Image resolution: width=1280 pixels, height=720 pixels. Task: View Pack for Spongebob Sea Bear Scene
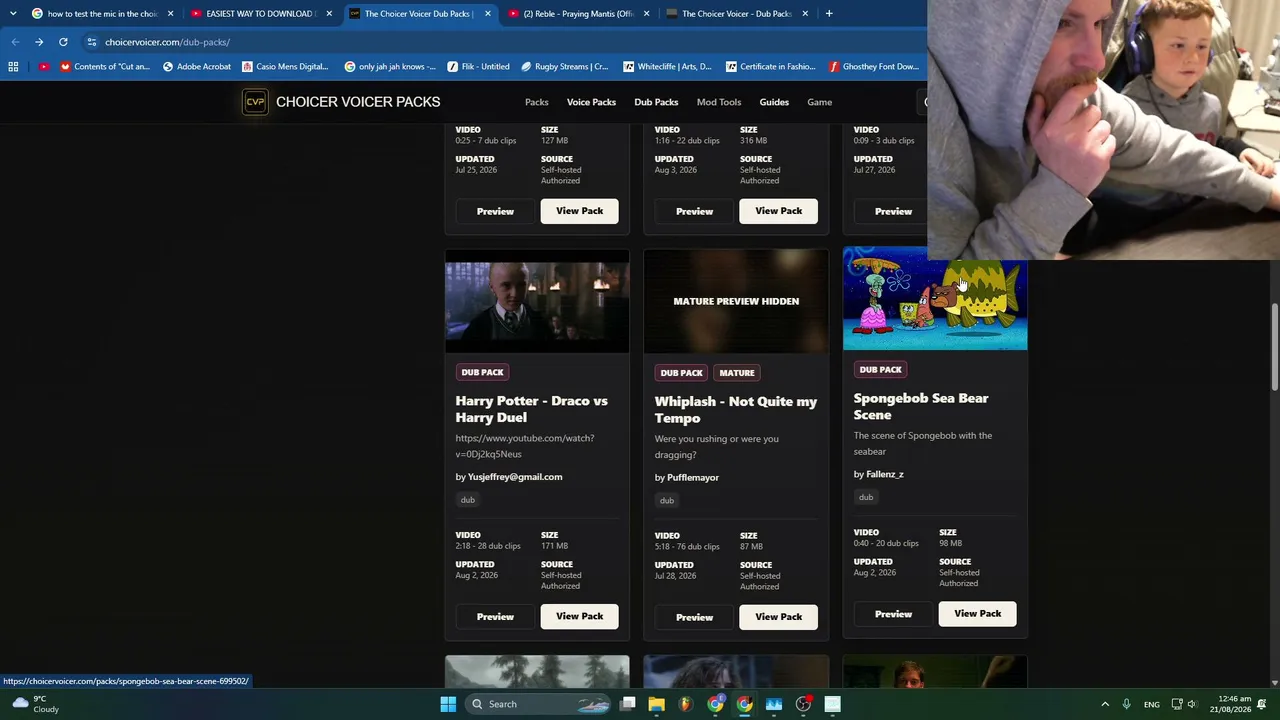(x=977, y=614)
